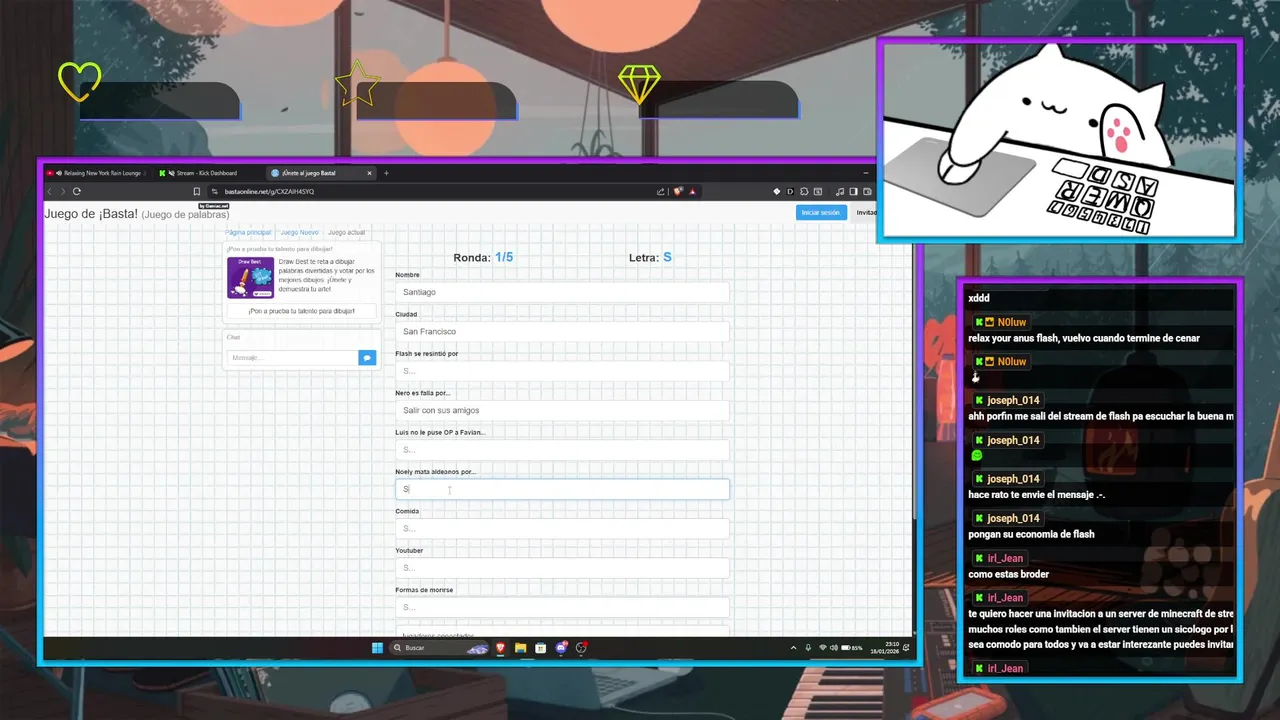Open Microsoft Store from the taskbar
This screenshot has width=1280, height=720.
click(x=541, y=648)
